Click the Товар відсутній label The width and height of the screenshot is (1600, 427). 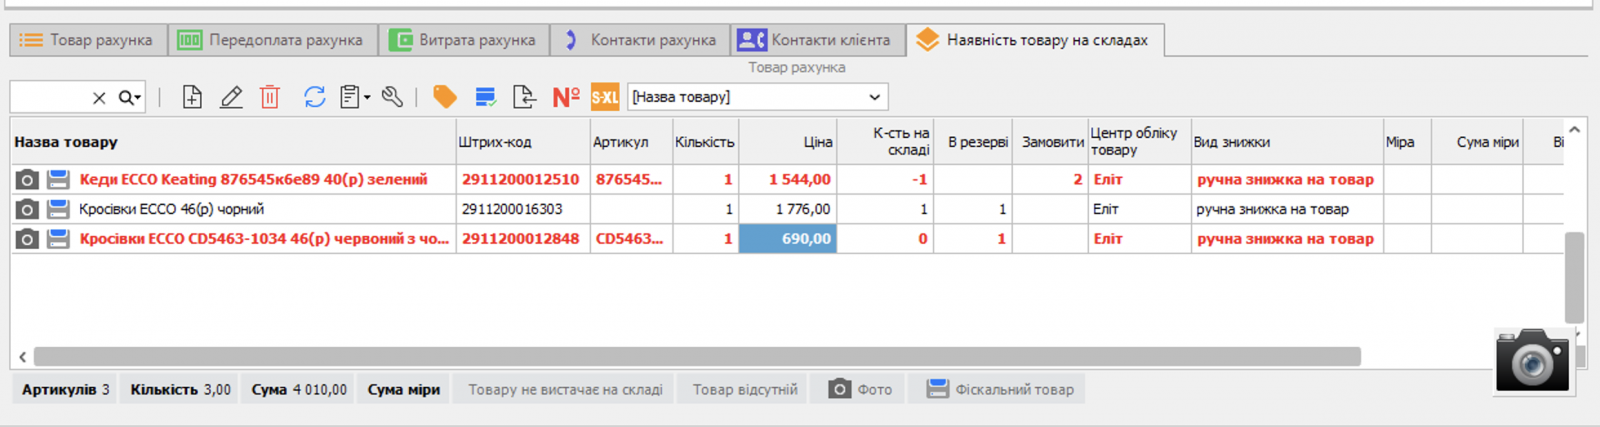pos(745,390)
